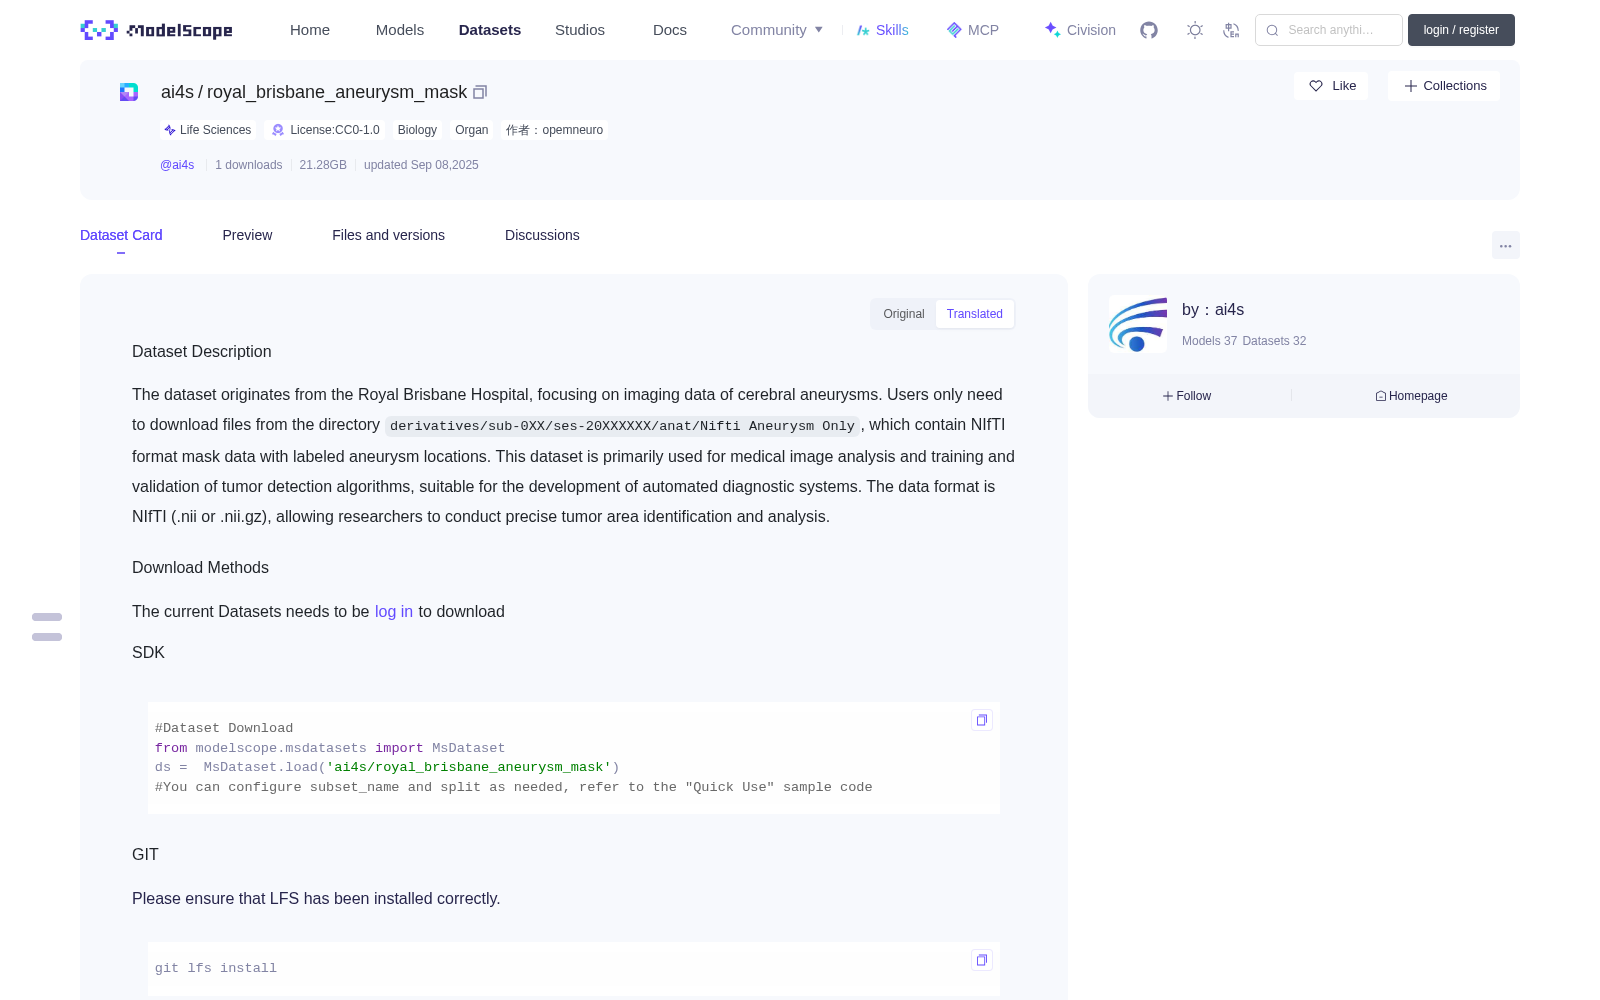Toggle the light/dark theme sun icon
The image size is (1600, 1000).
click(1195, 30)
